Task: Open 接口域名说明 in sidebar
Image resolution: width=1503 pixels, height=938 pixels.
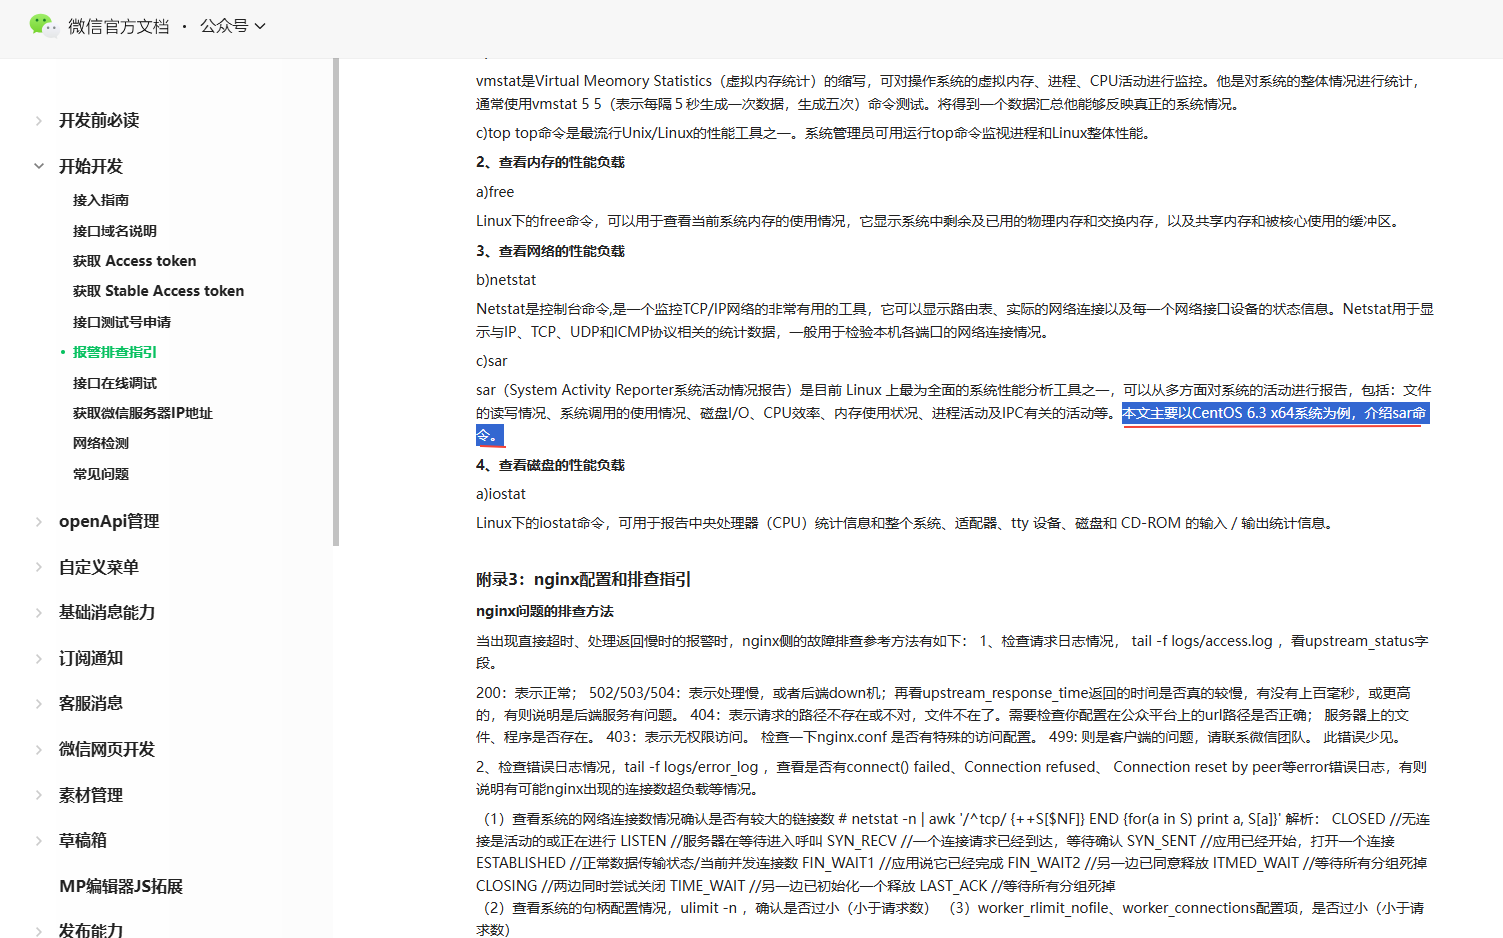Action: [115, 231]
